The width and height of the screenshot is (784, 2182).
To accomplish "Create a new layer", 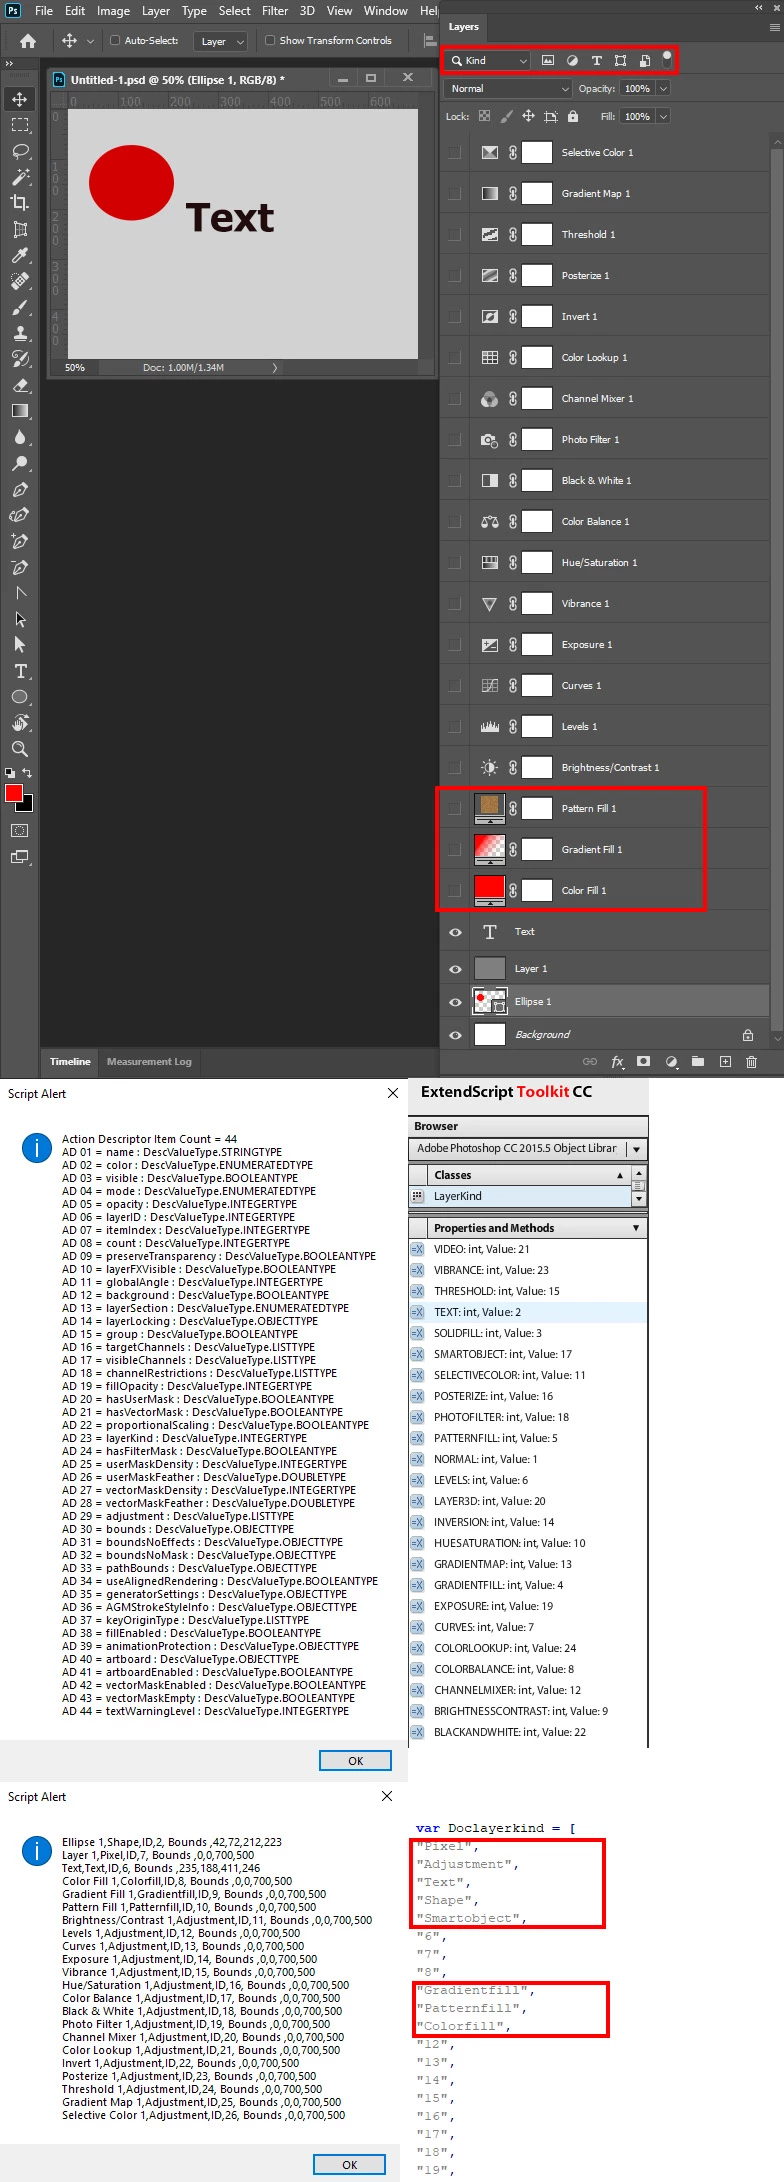I will point(725,1062).
